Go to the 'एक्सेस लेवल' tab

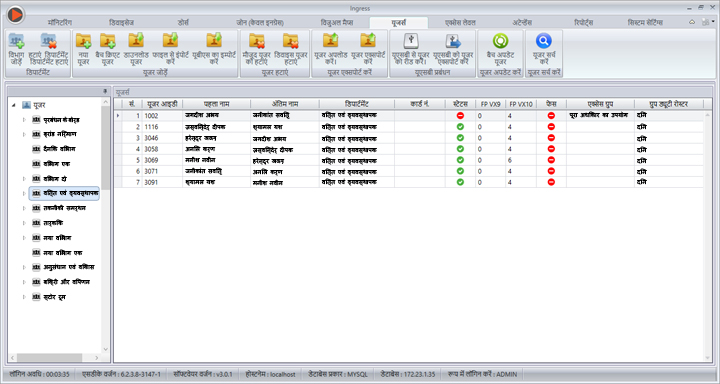460,23
